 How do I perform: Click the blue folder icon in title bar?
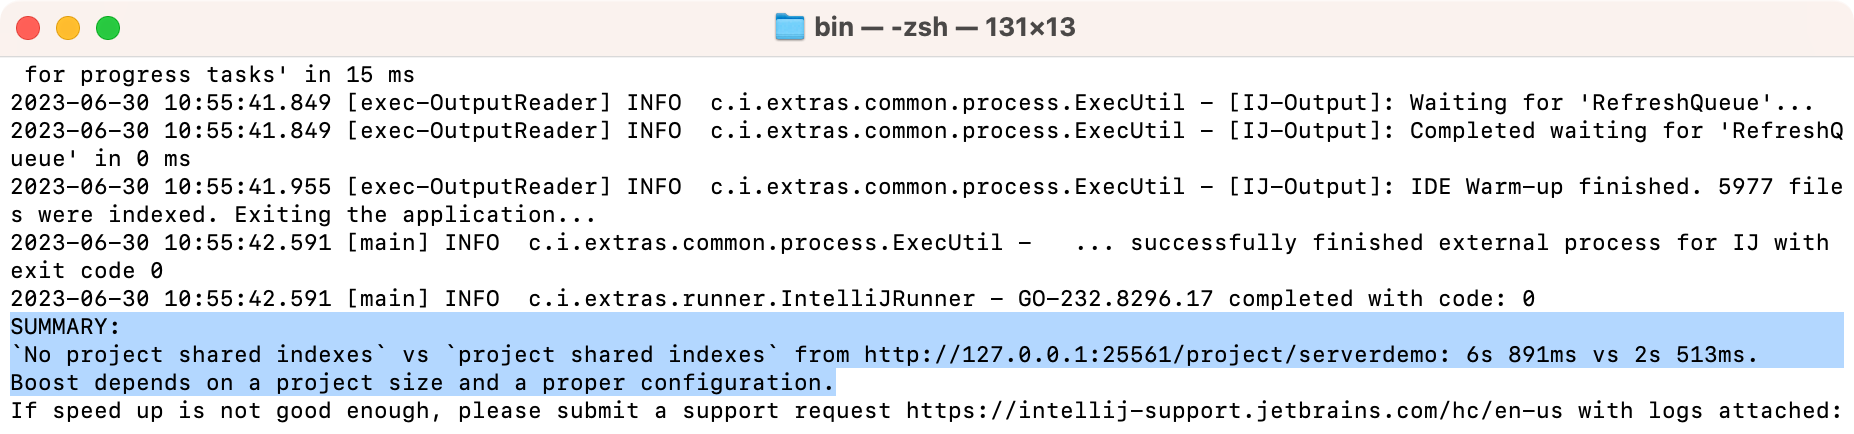[790, 27]
